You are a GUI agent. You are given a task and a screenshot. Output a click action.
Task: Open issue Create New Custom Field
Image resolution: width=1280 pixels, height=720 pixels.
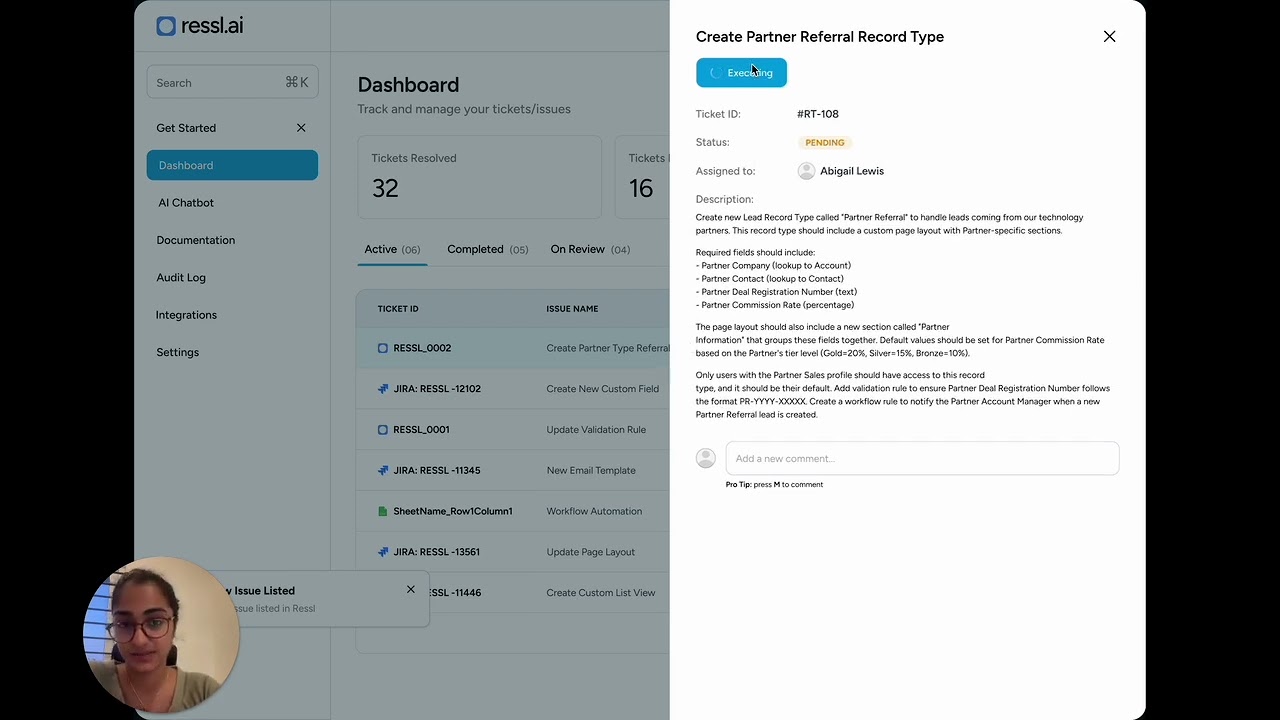[x=602, y=389]
